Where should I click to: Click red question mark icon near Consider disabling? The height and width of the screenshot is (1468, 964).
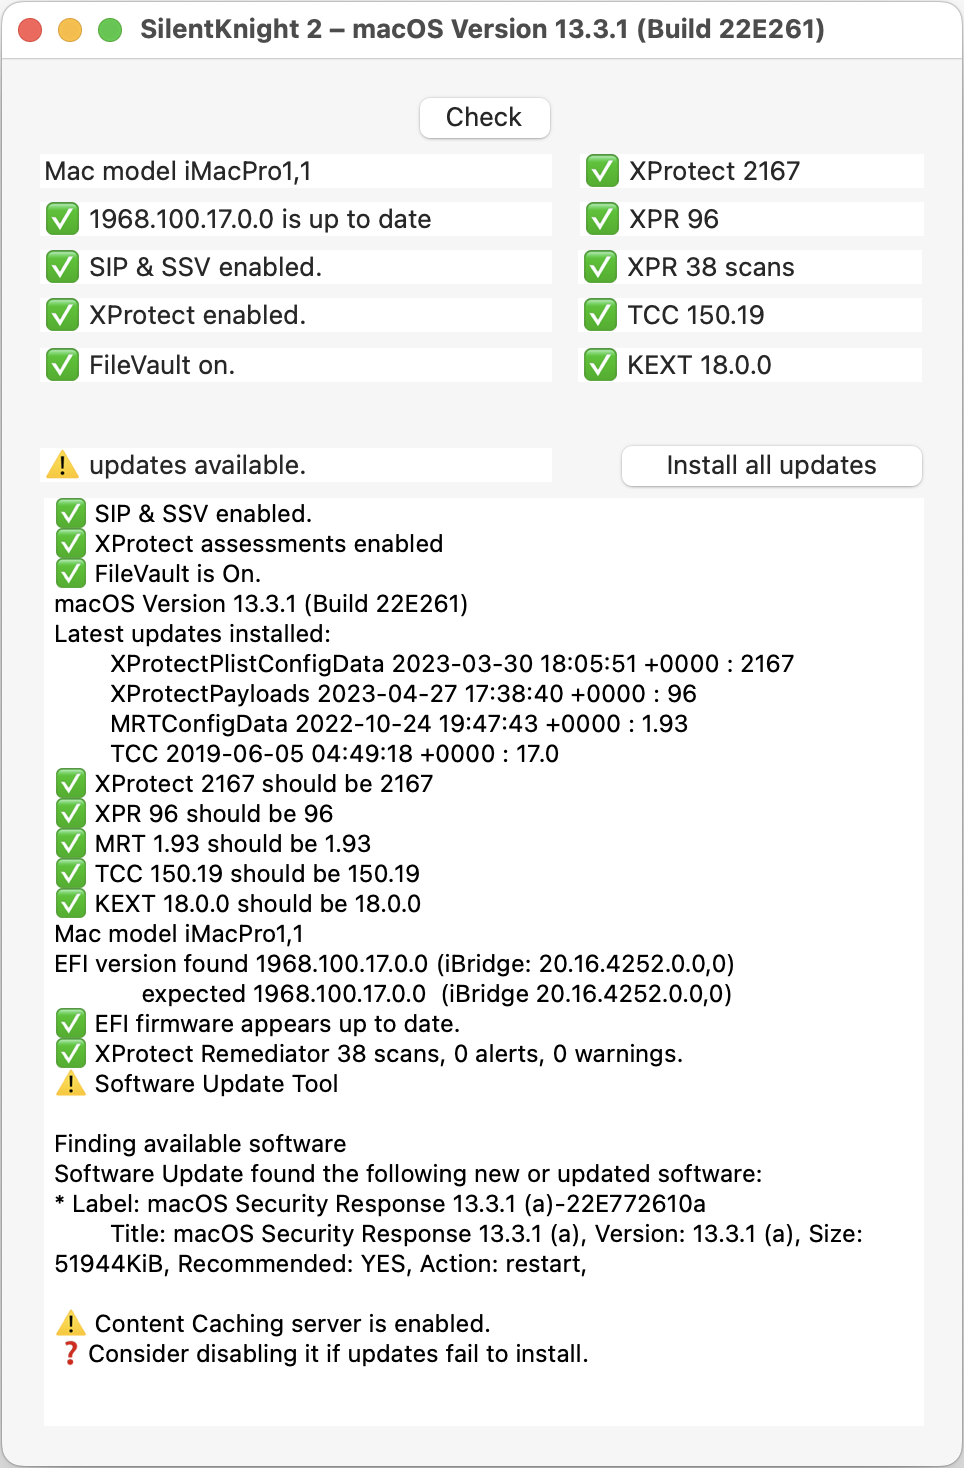70,1354
